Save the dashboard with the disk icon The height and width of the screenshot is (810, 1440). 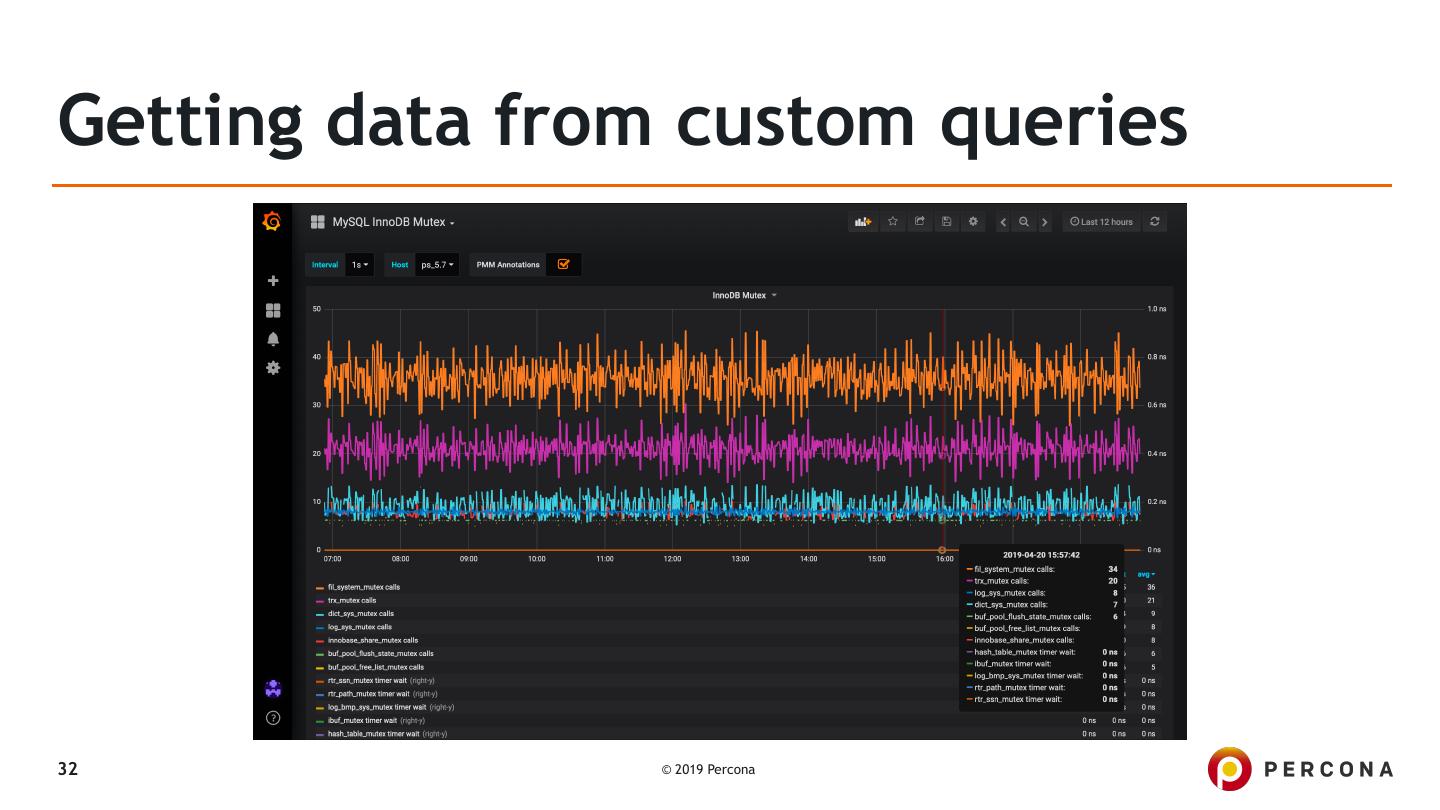click(x=945, y=222)
